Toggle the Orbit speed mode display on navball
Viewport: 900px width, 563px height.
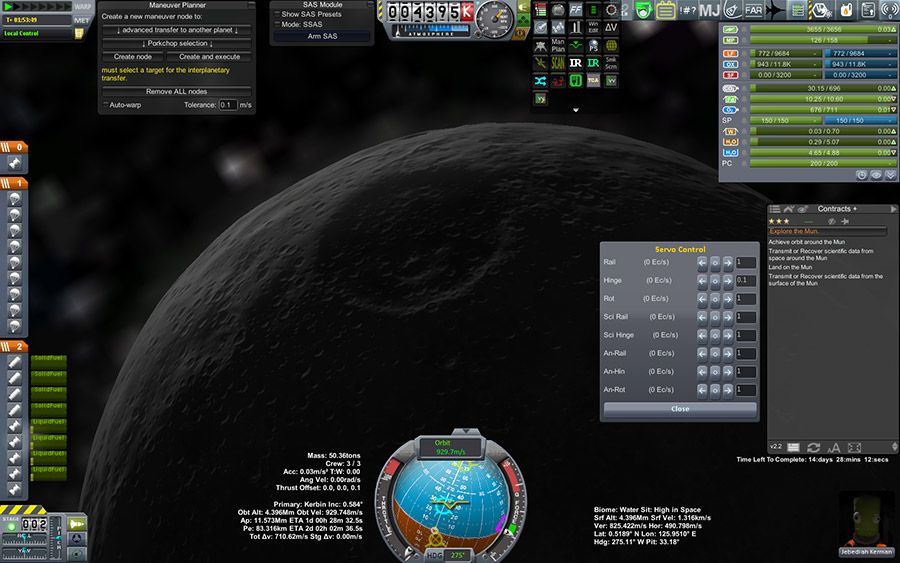coord(451,447)
